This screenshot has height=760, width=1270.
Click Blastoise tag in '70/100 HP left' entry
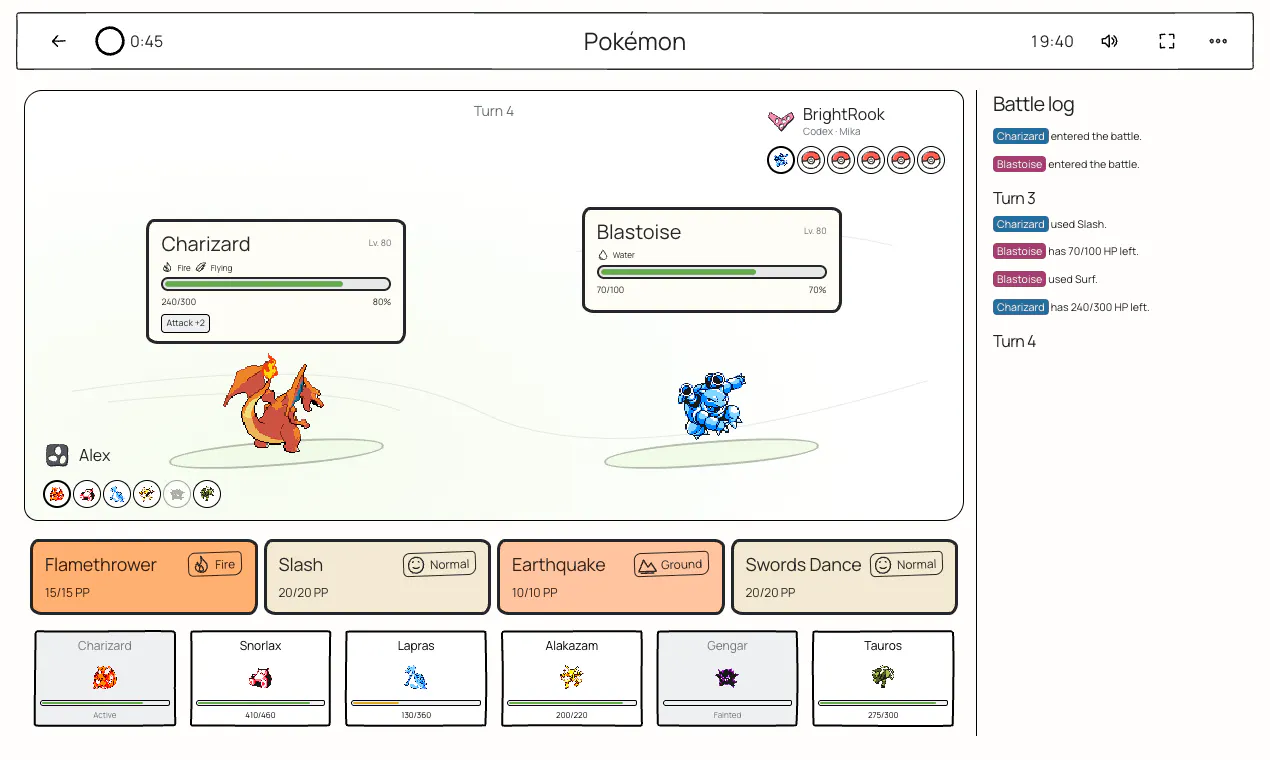1019,251
